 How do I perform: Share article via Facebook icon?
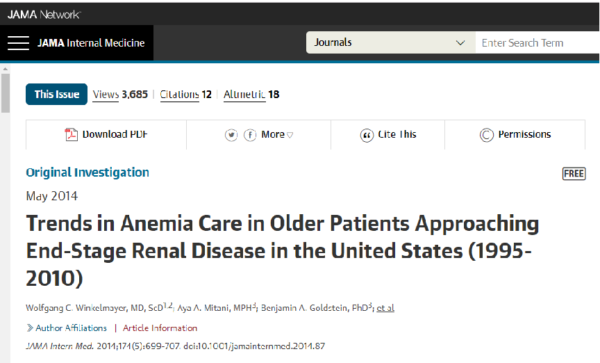point(250,135)
